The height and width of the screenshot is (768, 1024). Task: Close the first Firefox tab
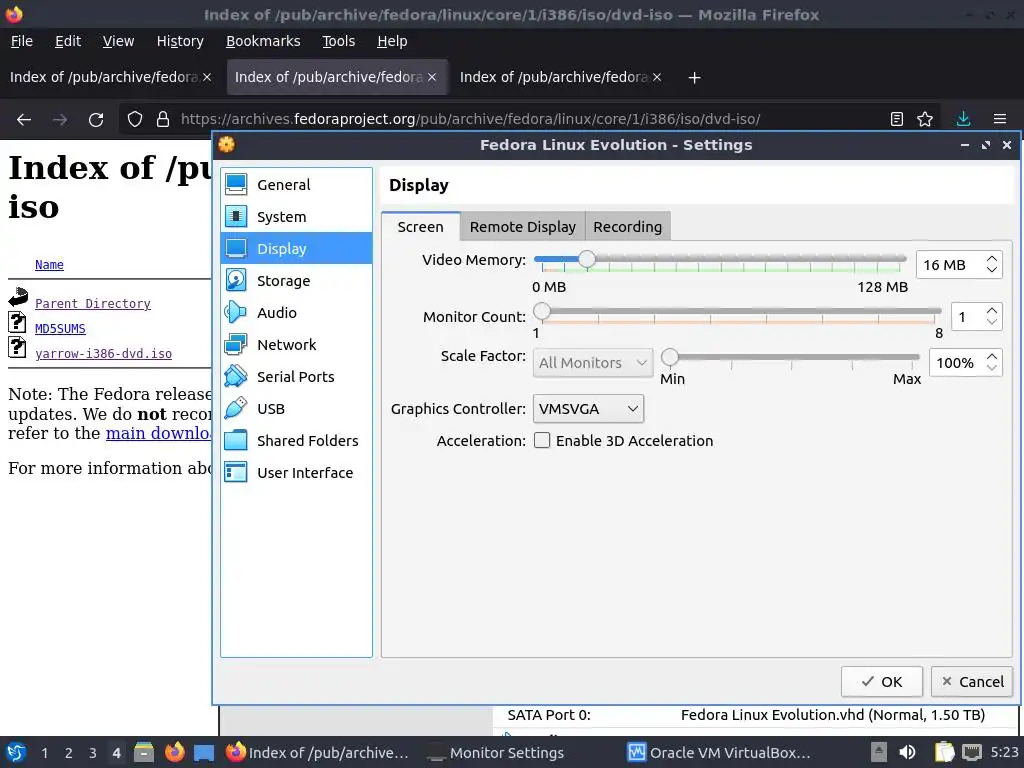[207, 77]
